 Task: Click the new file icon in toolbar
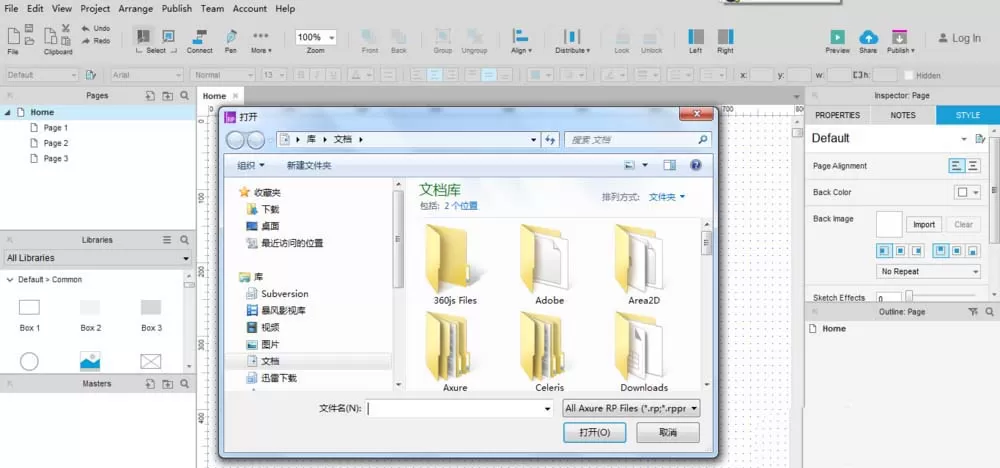(13, 36)
